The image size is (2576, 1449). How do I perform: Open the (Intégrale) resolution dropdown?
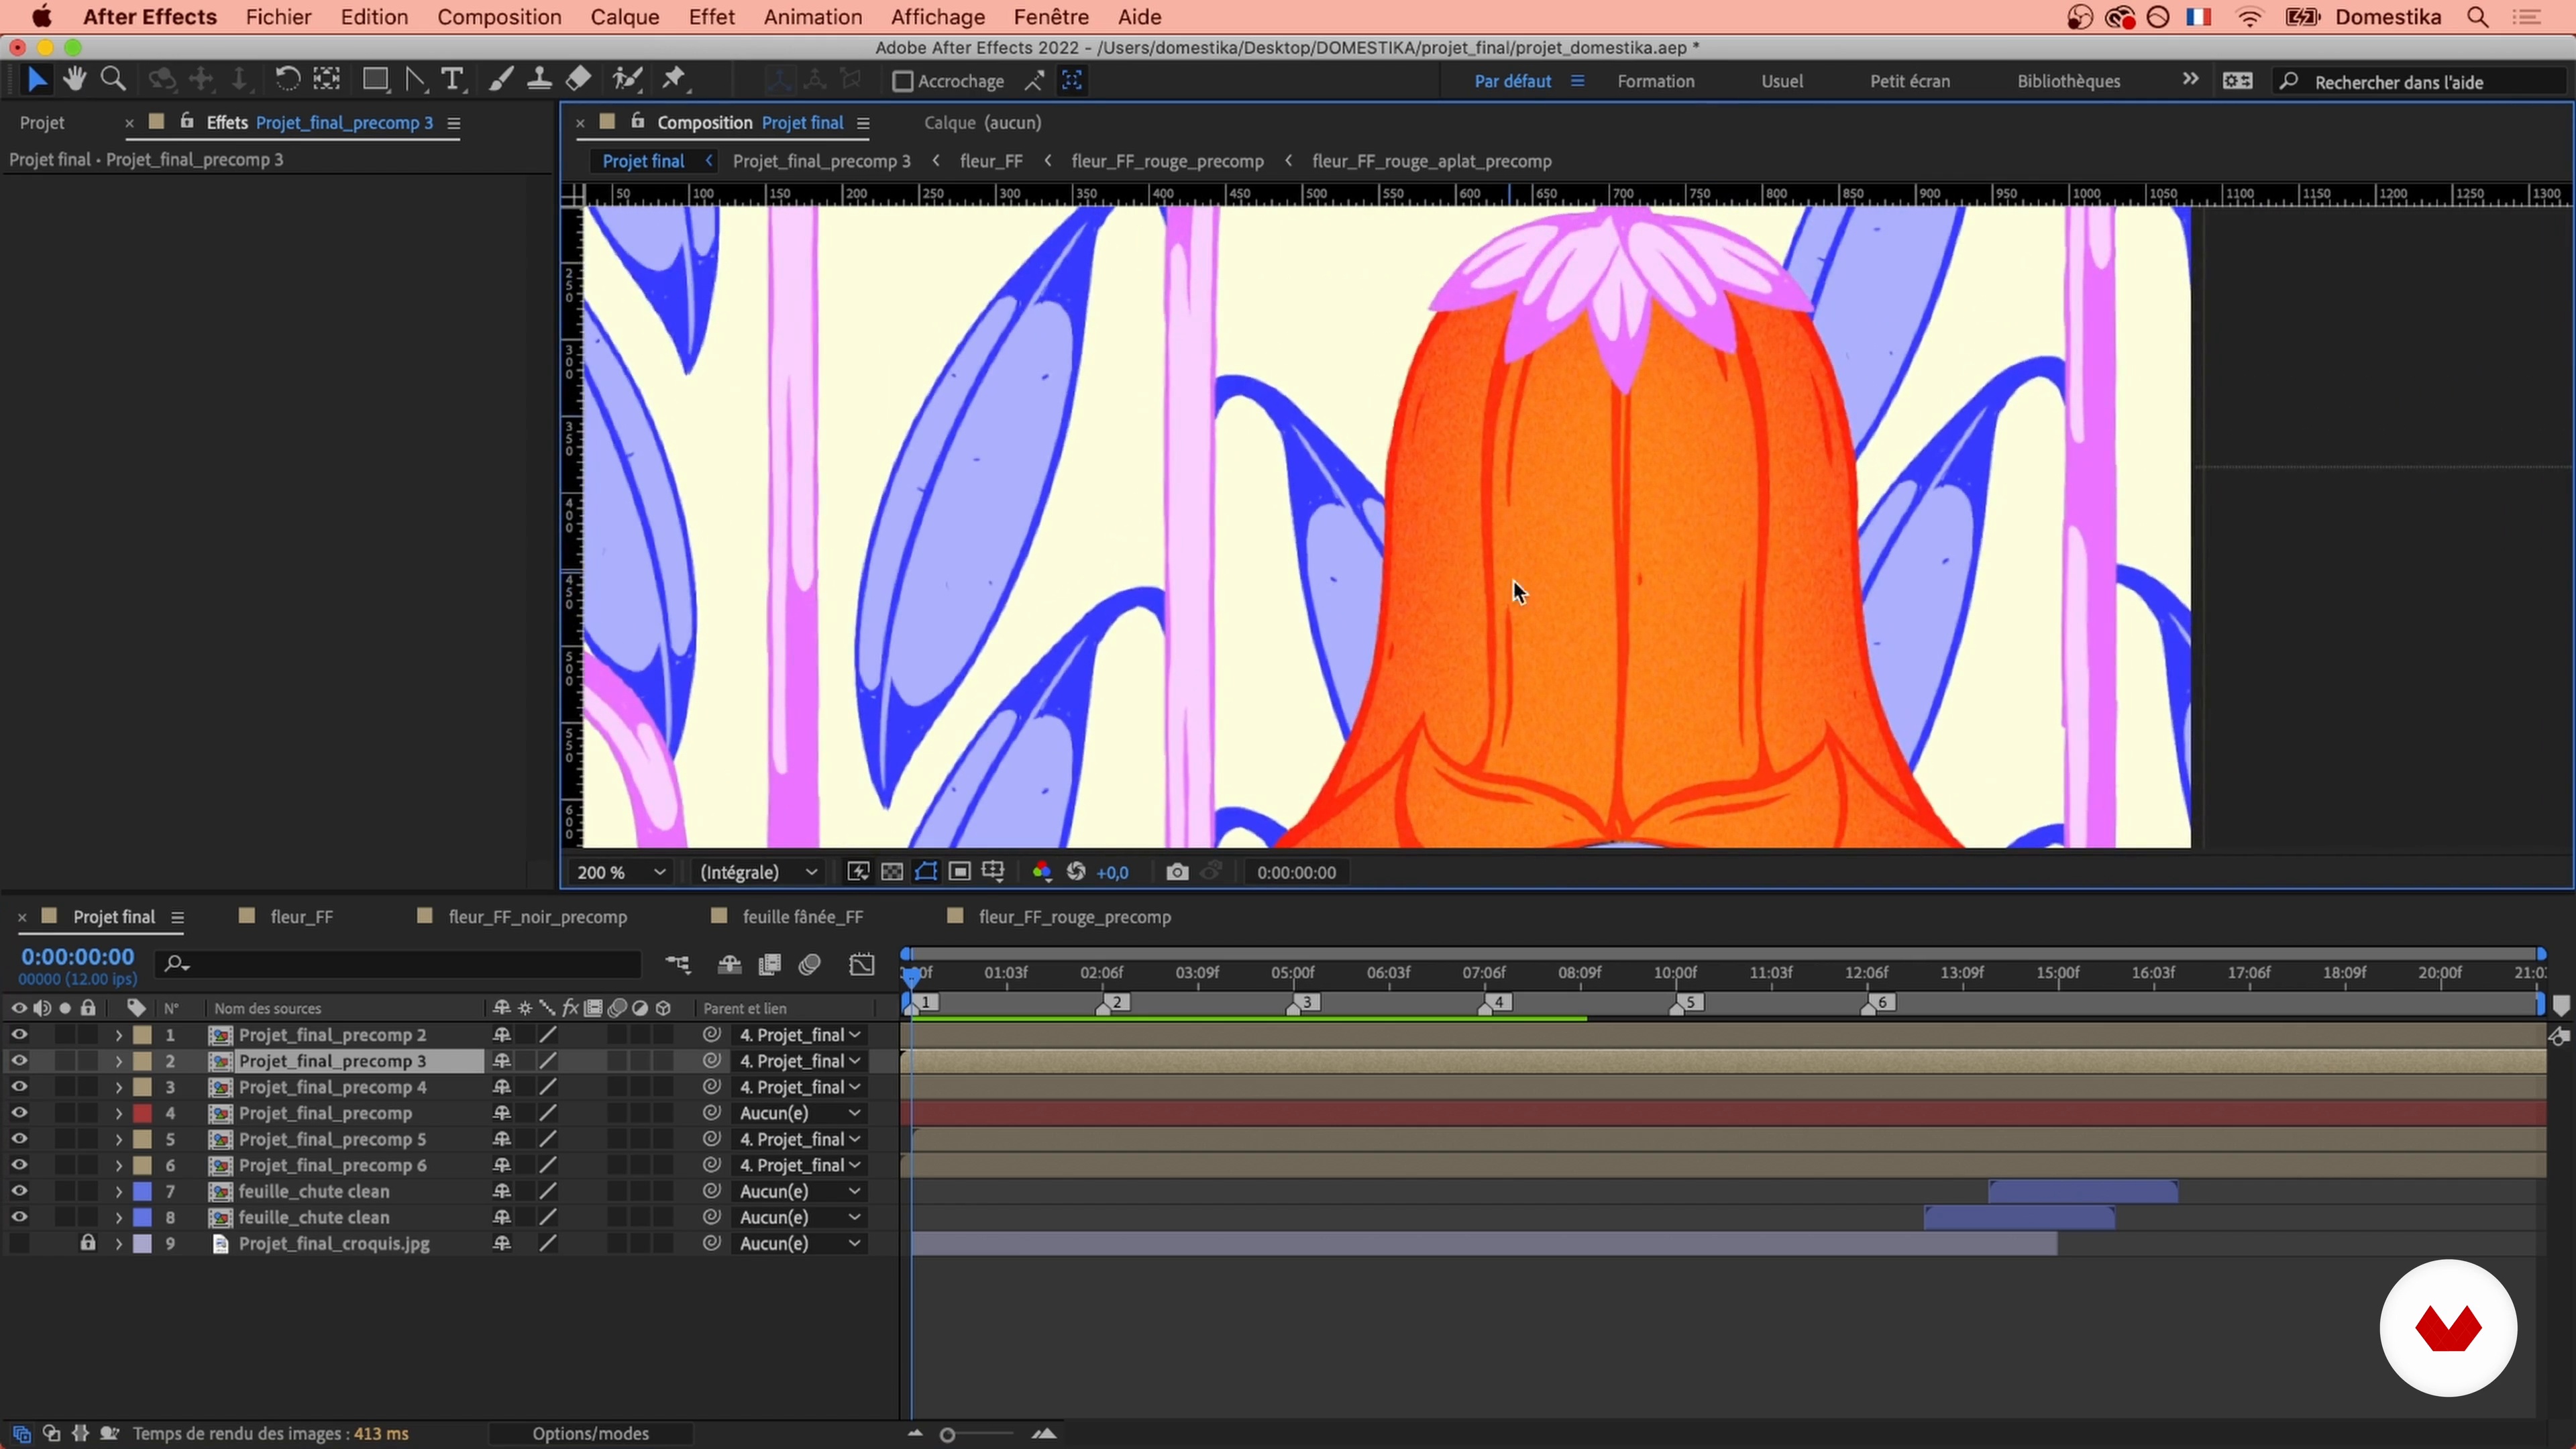click(x=758, y=872)
